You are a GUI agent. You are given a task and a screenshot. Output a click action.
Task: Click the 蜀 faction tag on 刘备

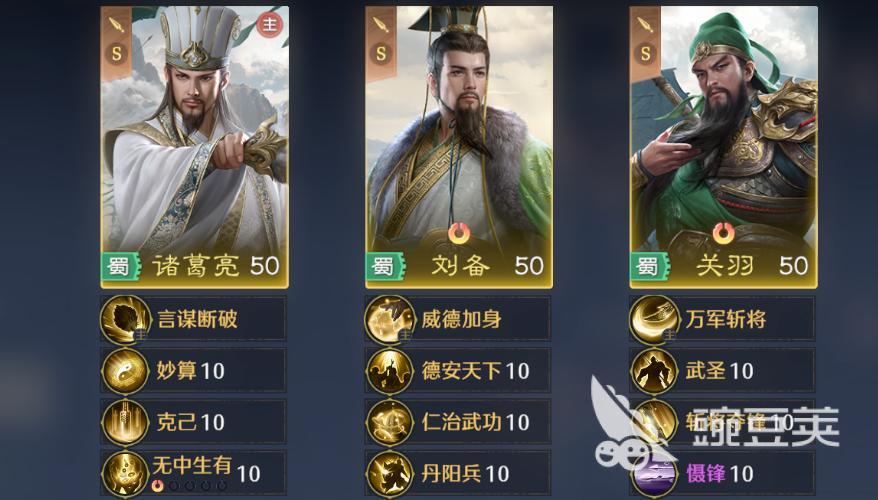(385, 267)
